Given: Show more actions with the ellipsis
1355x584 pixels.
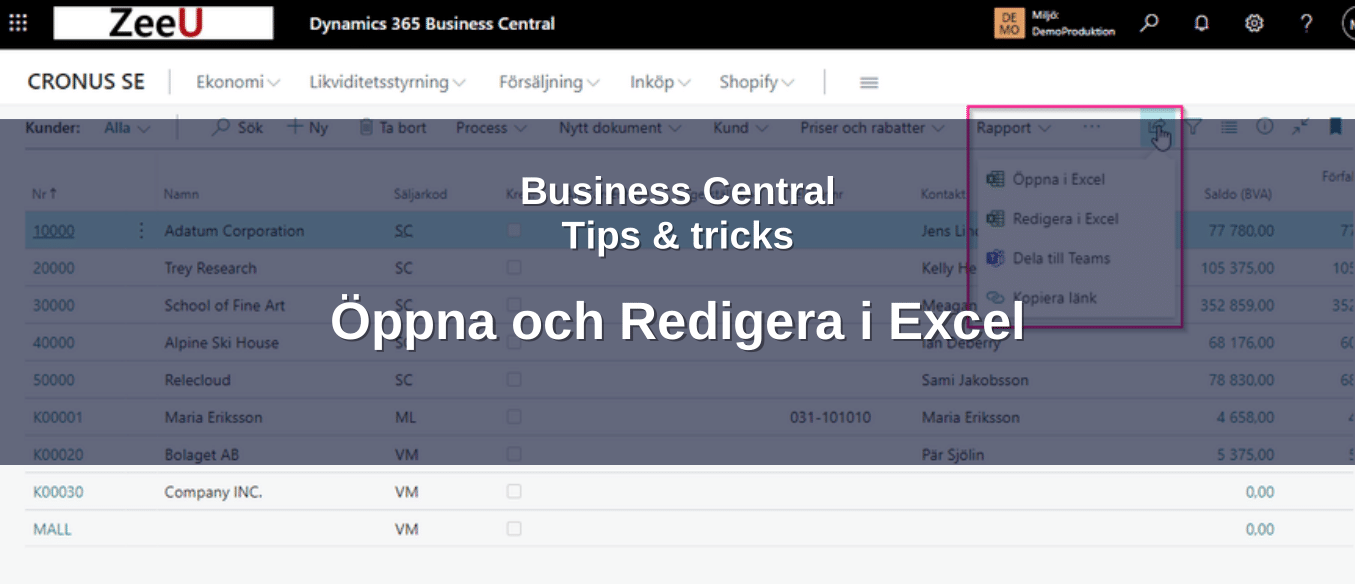Looking at the screenshot, I should 1091,128.
